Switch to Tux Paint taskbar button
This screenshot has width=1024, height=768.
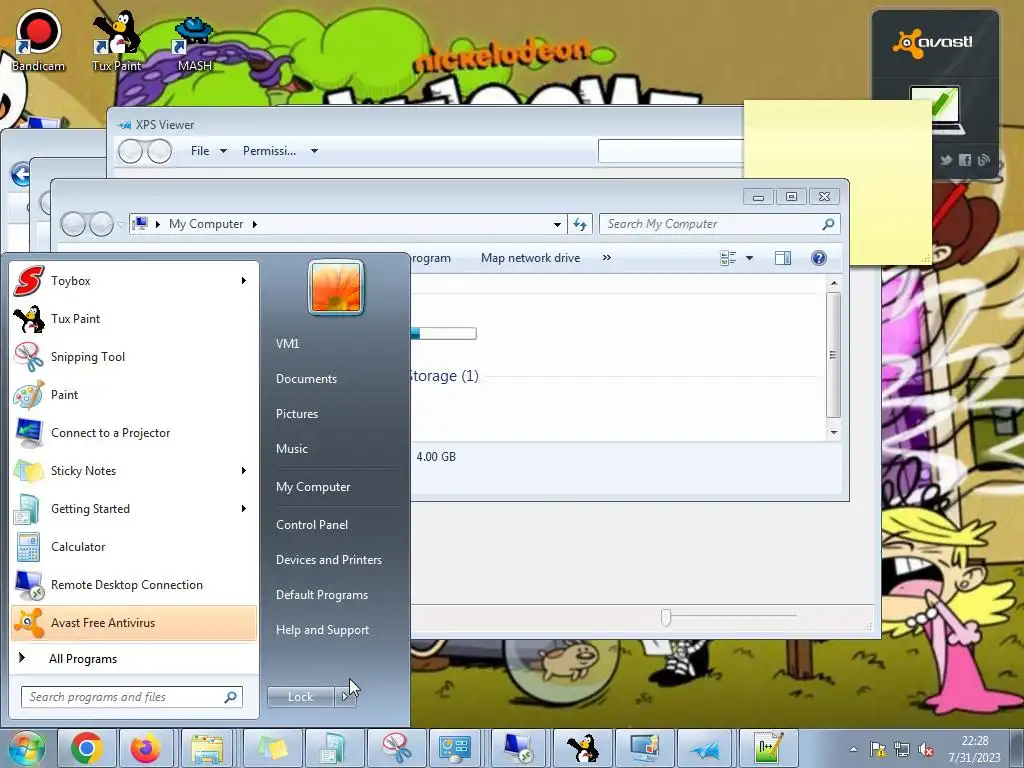[582, 748]
